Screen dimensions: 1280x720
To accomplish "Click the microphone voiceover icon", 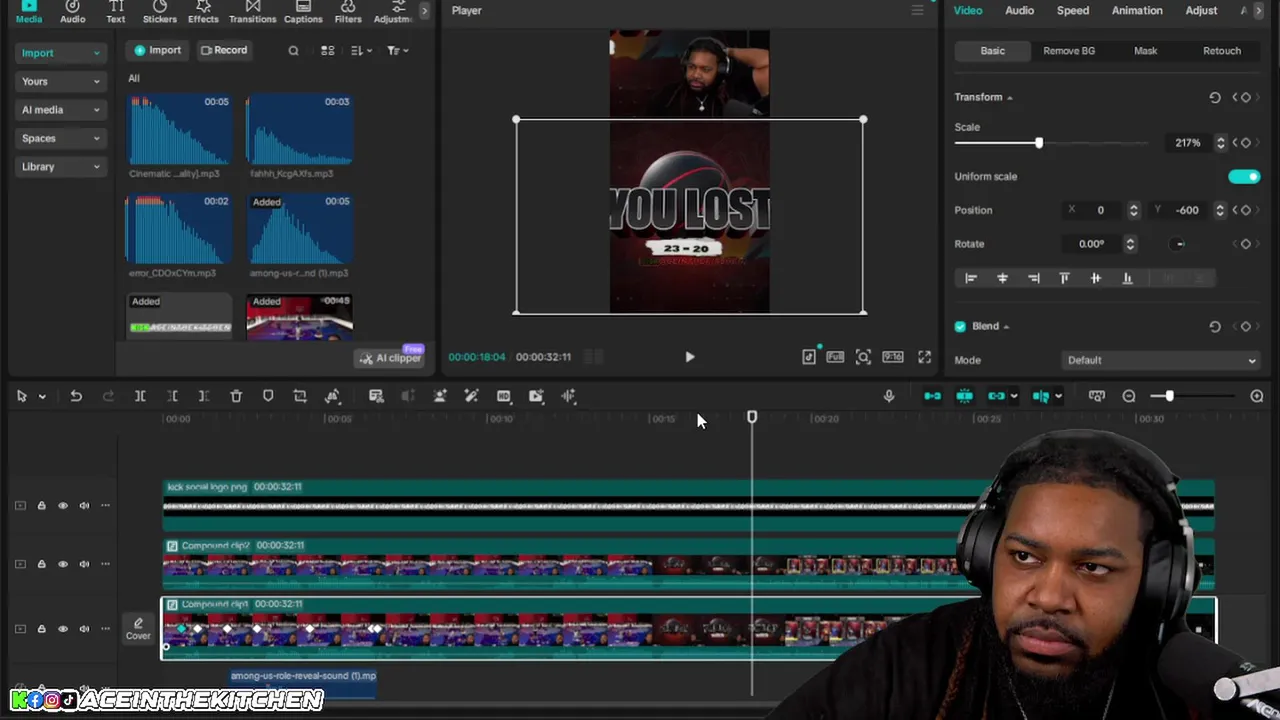I will click(889, 396).
